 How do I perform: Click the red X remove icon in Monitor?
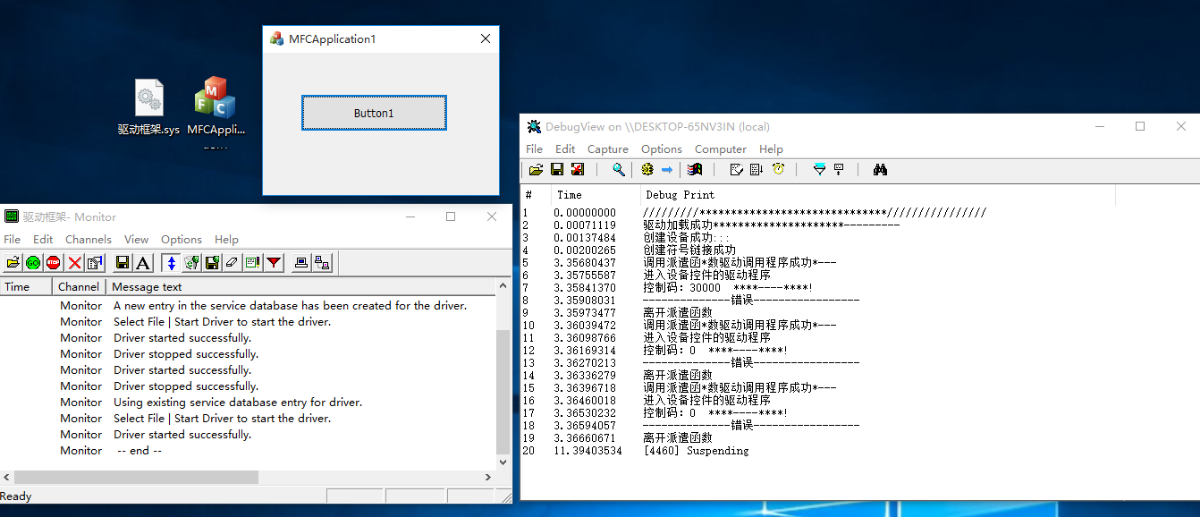pyautogui.click(x=74, y=263)
